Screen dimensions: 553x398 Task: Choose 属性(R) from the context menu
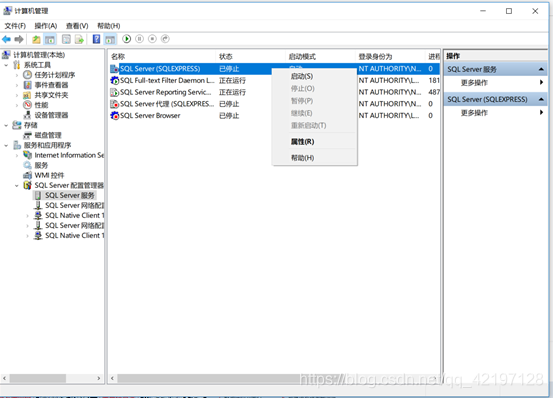point(315,142)
